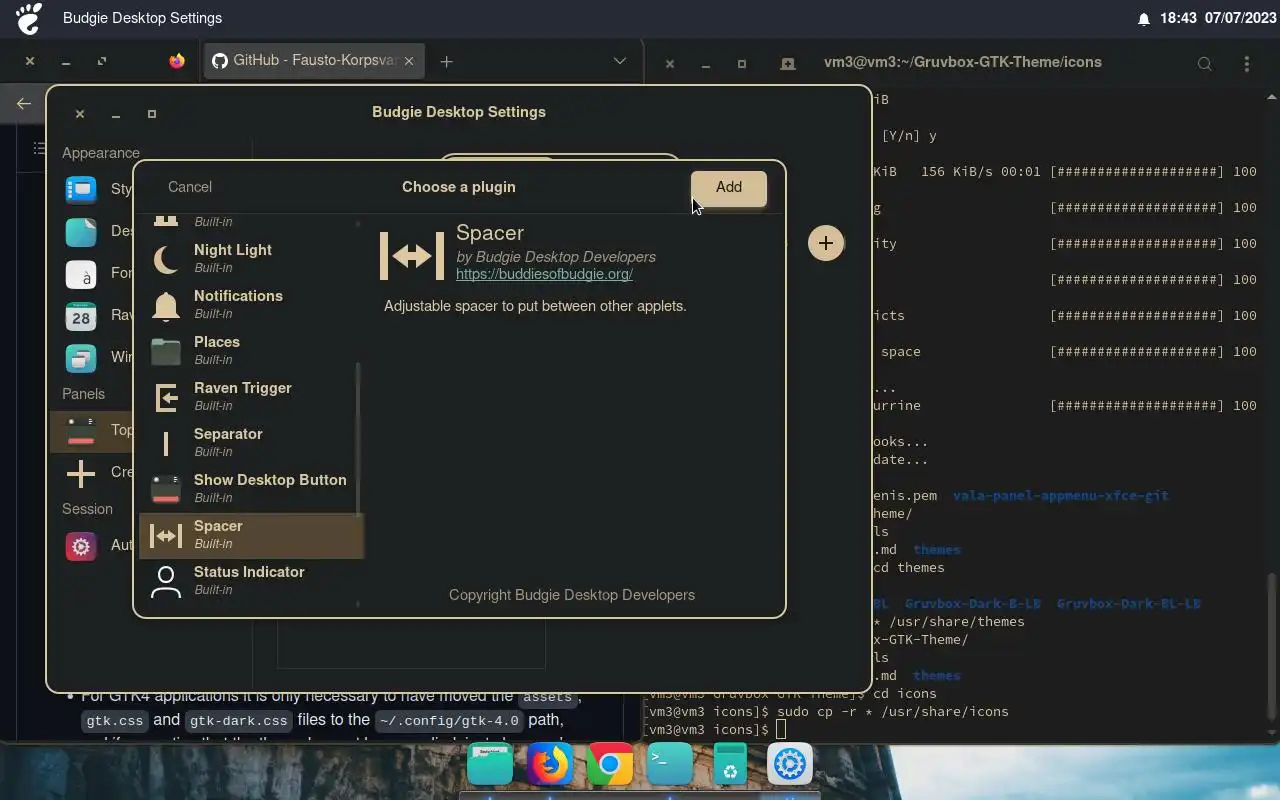Click the Status Indicator person icon
This screenshot has width=1280, height=800.
click(166, 582)
